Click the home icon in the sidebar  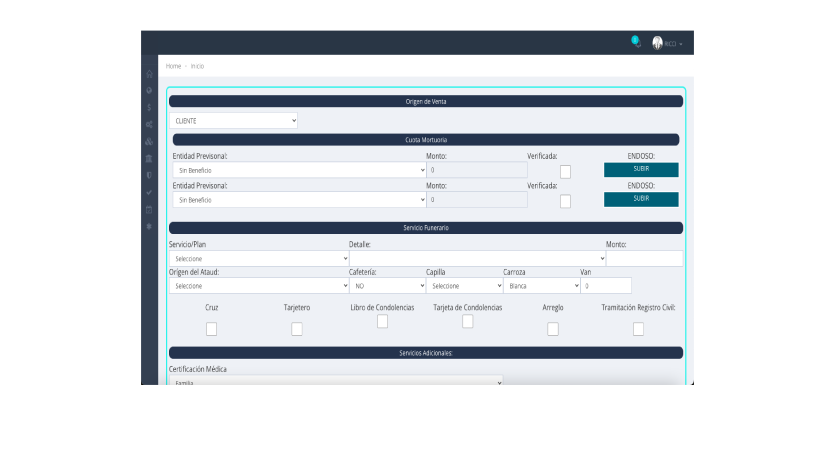(x=149, y=73)
